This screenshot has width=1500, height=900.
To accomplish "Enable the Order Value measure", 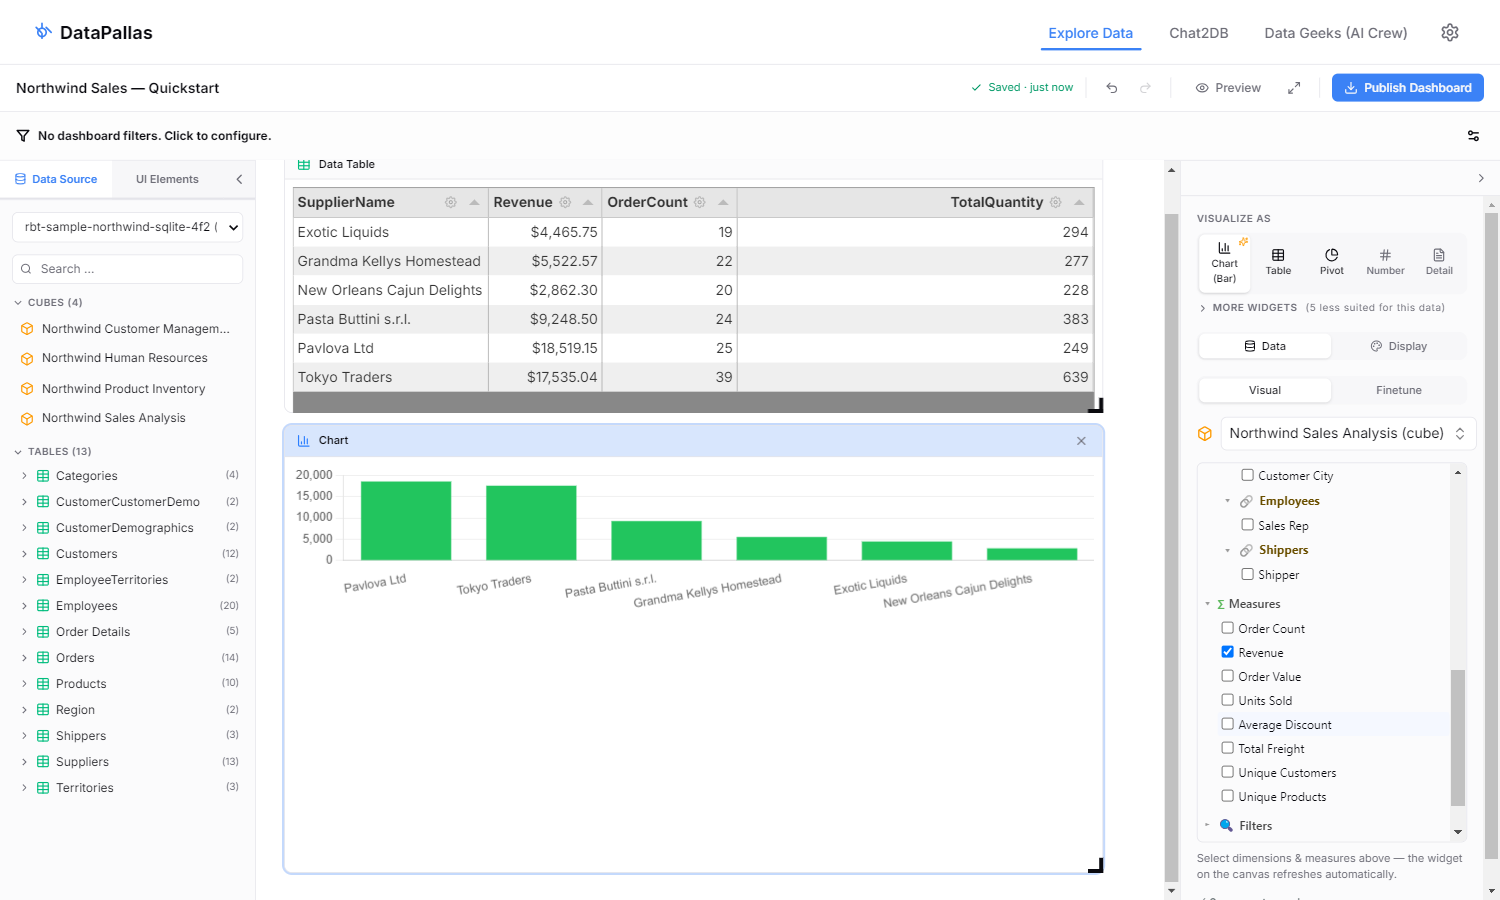I will coord(1227,676).
